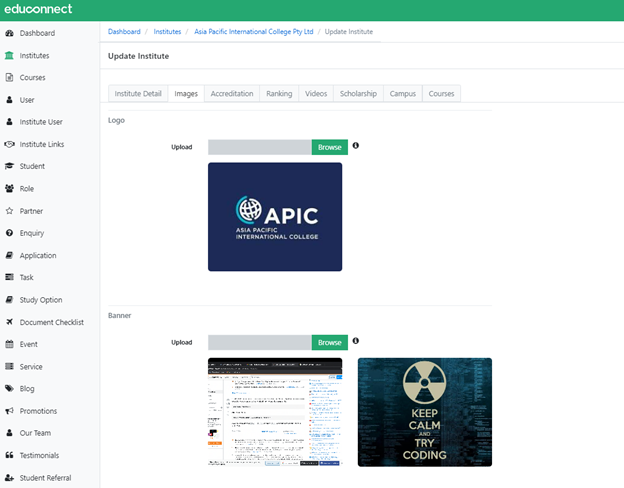
Task: Click the 'Update Institute' breadcrumb text
Action: [349, 31]
